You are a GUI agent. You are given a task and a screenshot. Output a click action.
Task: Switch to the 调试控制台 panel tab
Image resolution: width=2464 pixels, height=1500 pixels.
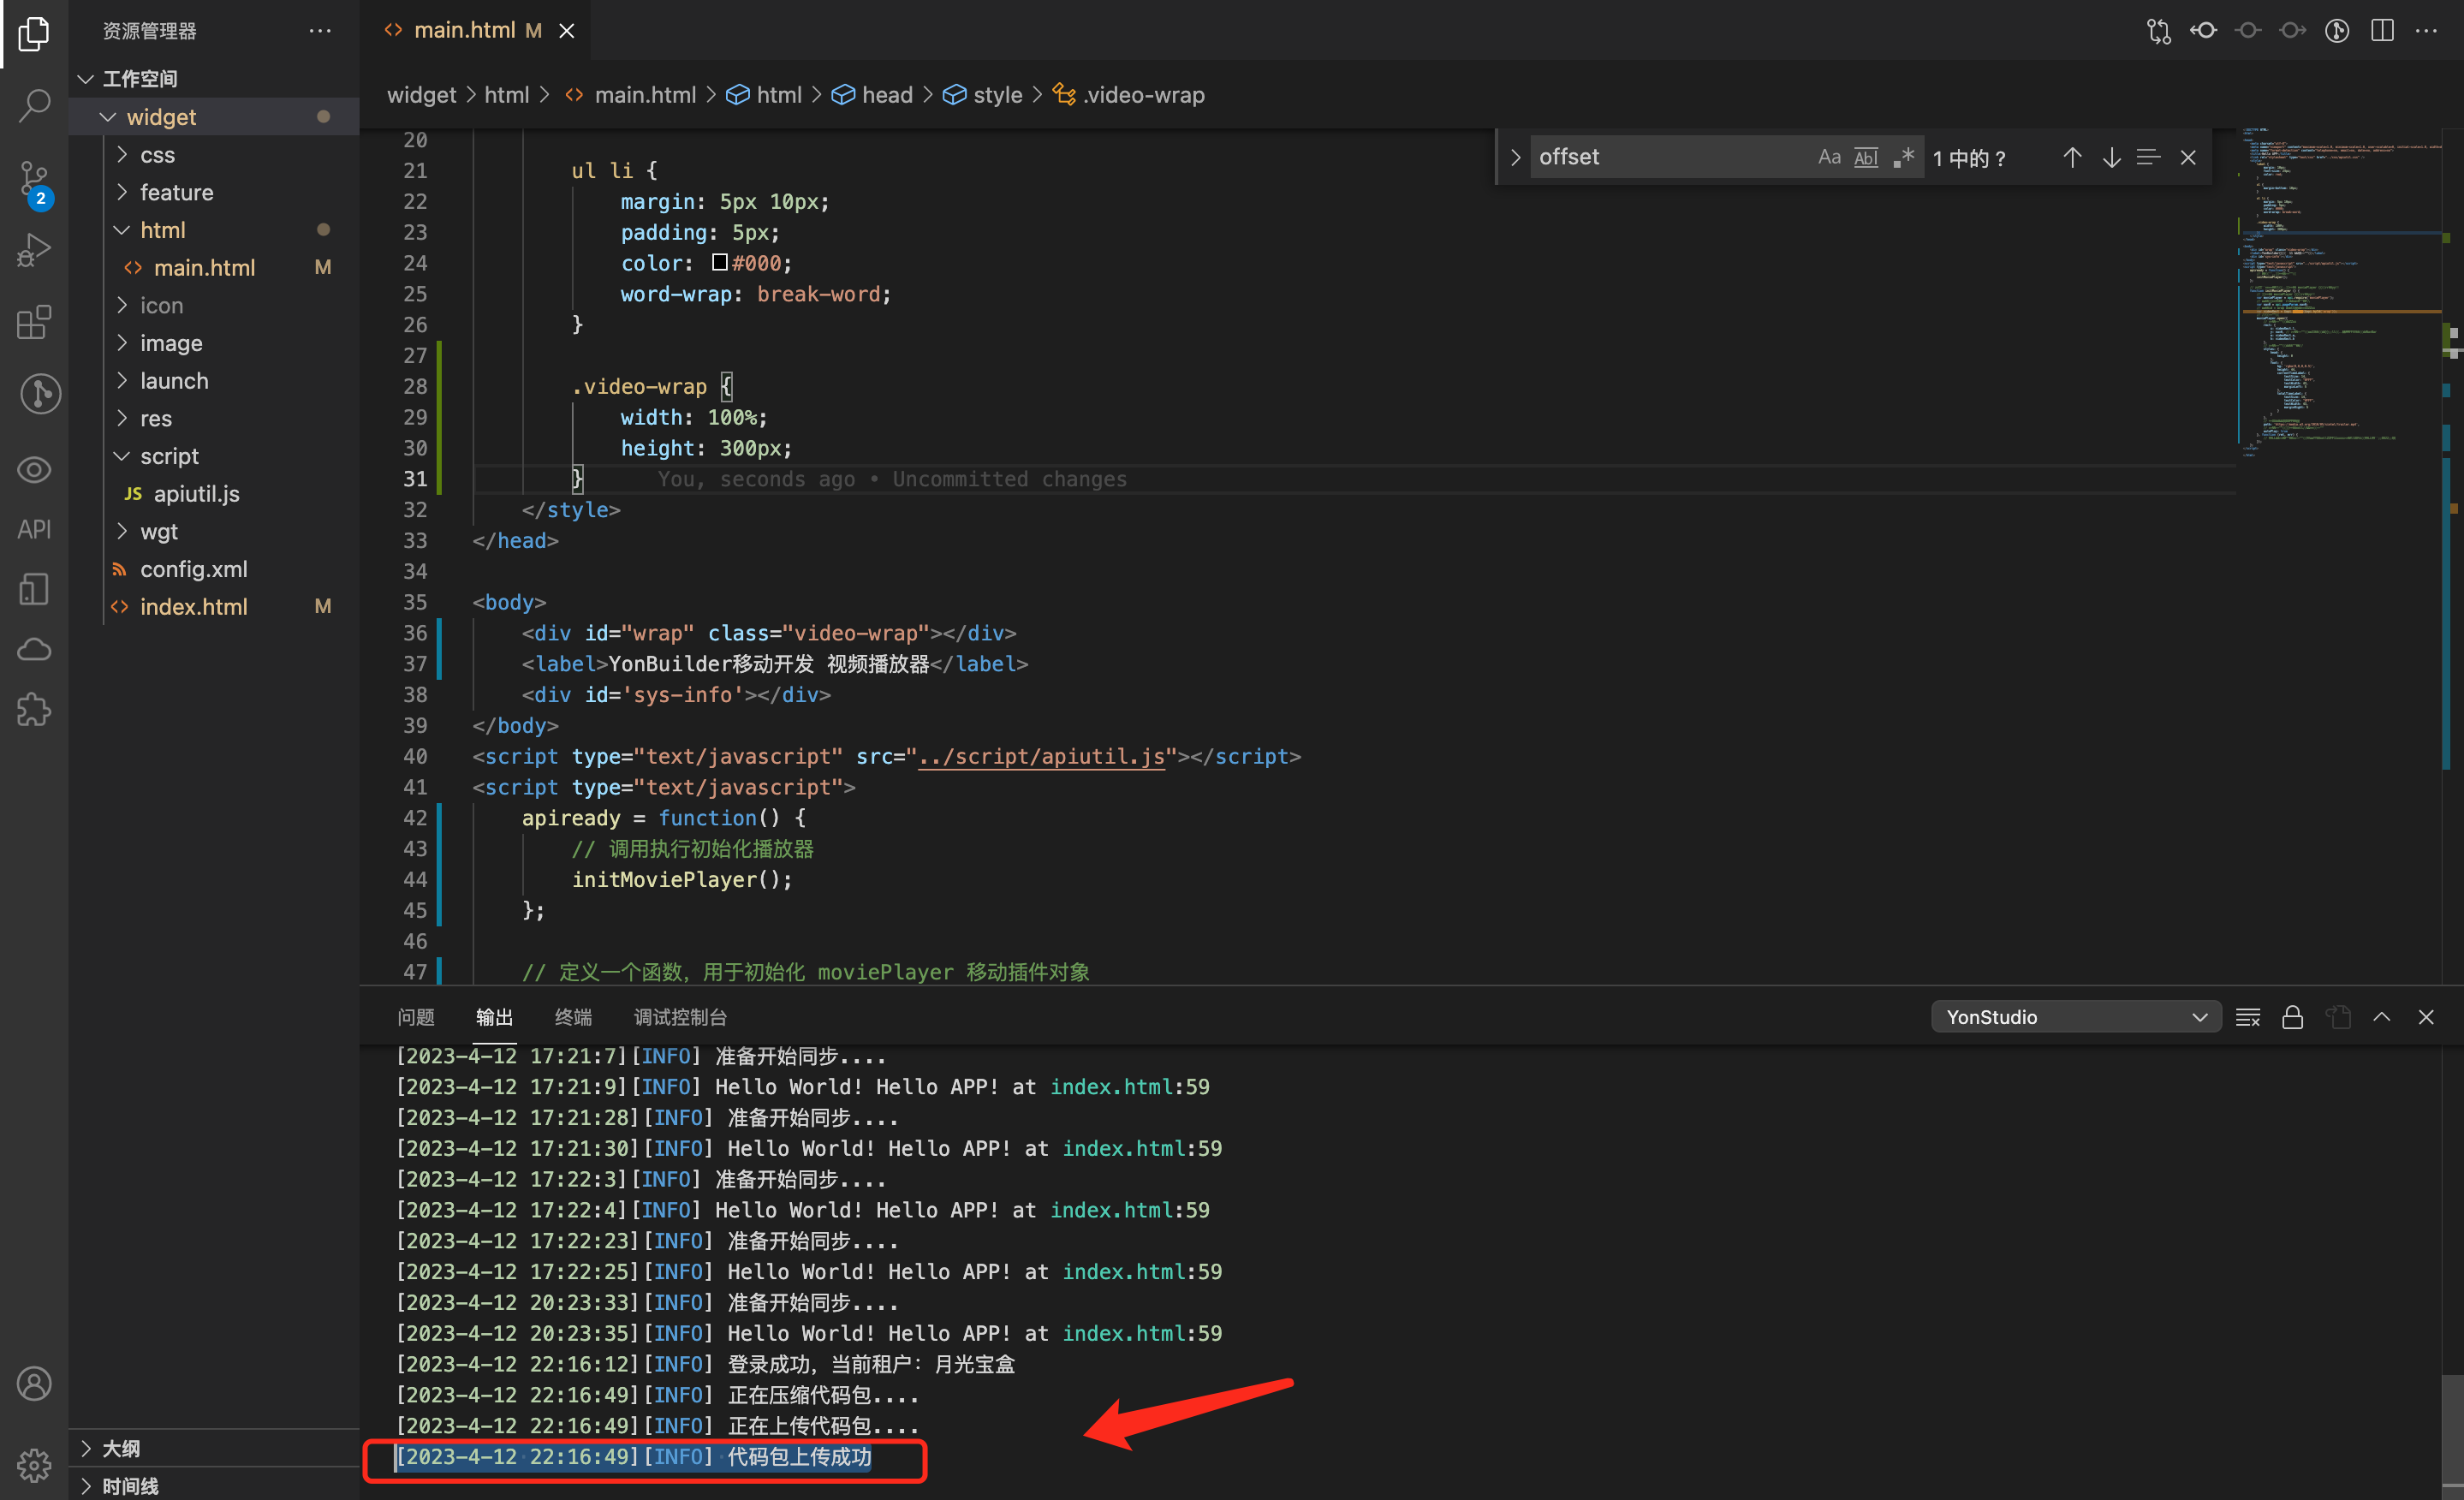[x=680, y=1017]
